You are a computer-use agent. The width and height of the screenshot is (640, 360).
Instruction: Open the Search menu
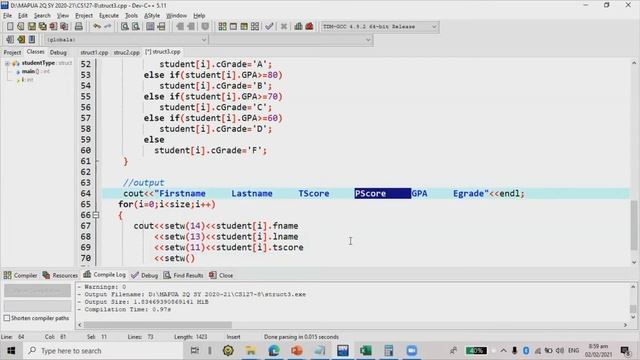click(42, 16)
